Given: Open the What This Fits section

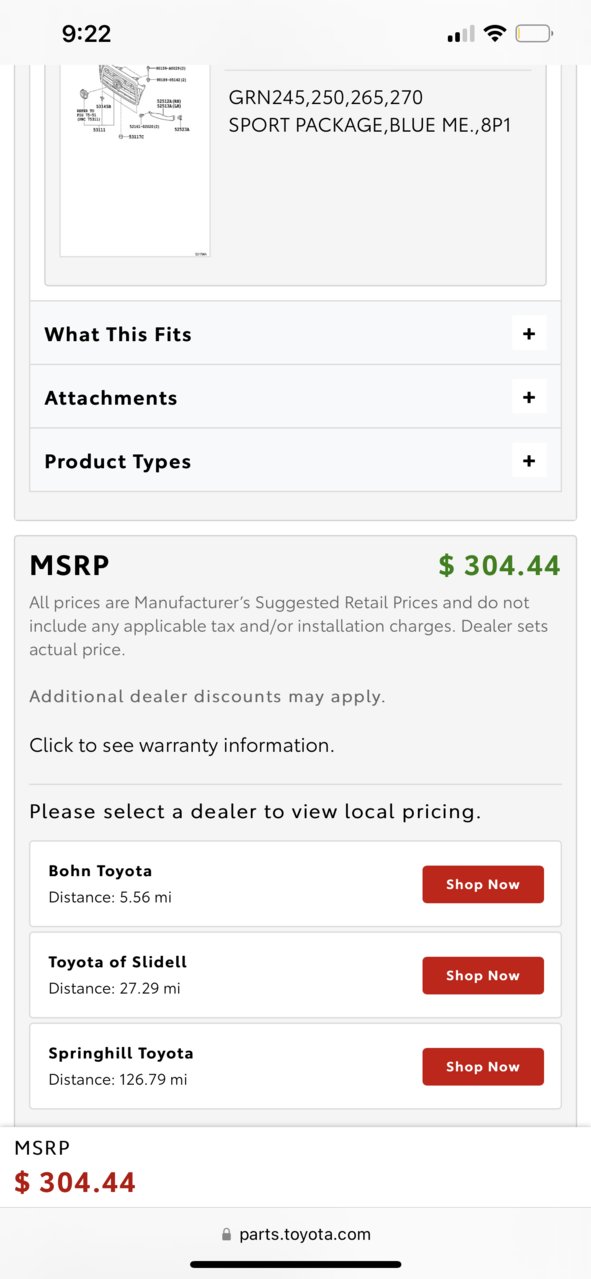Looking at the screenshot, I should (x=295, y=334).
